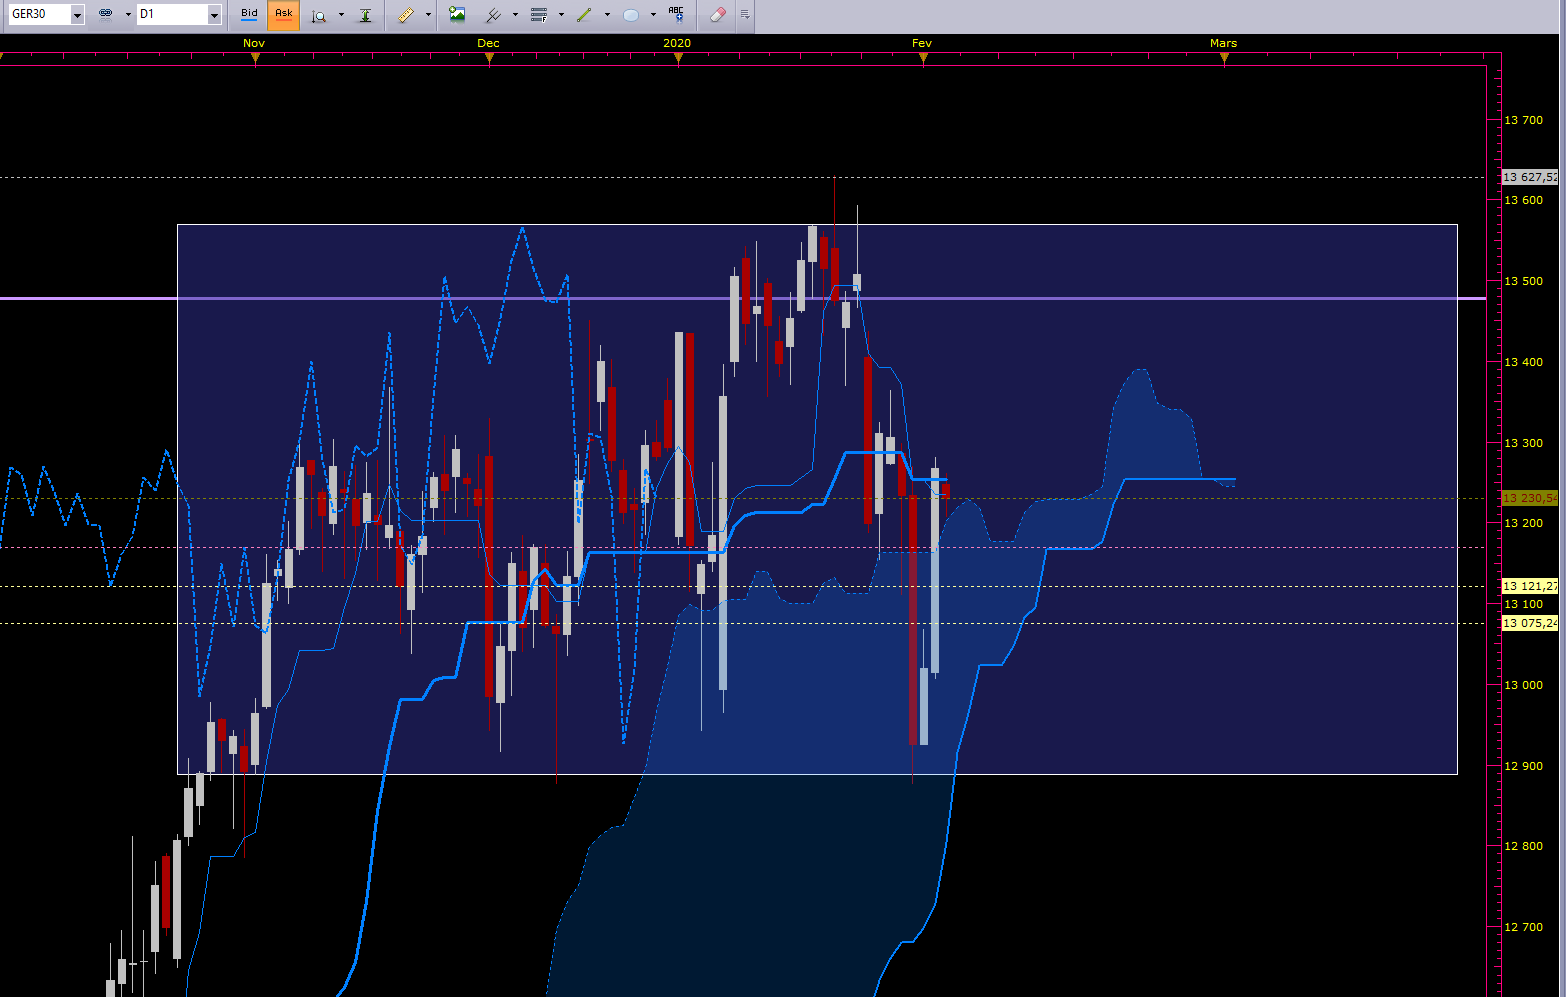Click the 13 121,27 price level label
The width and height of the screenshot is (1566, 997).
click(1530, 586)
